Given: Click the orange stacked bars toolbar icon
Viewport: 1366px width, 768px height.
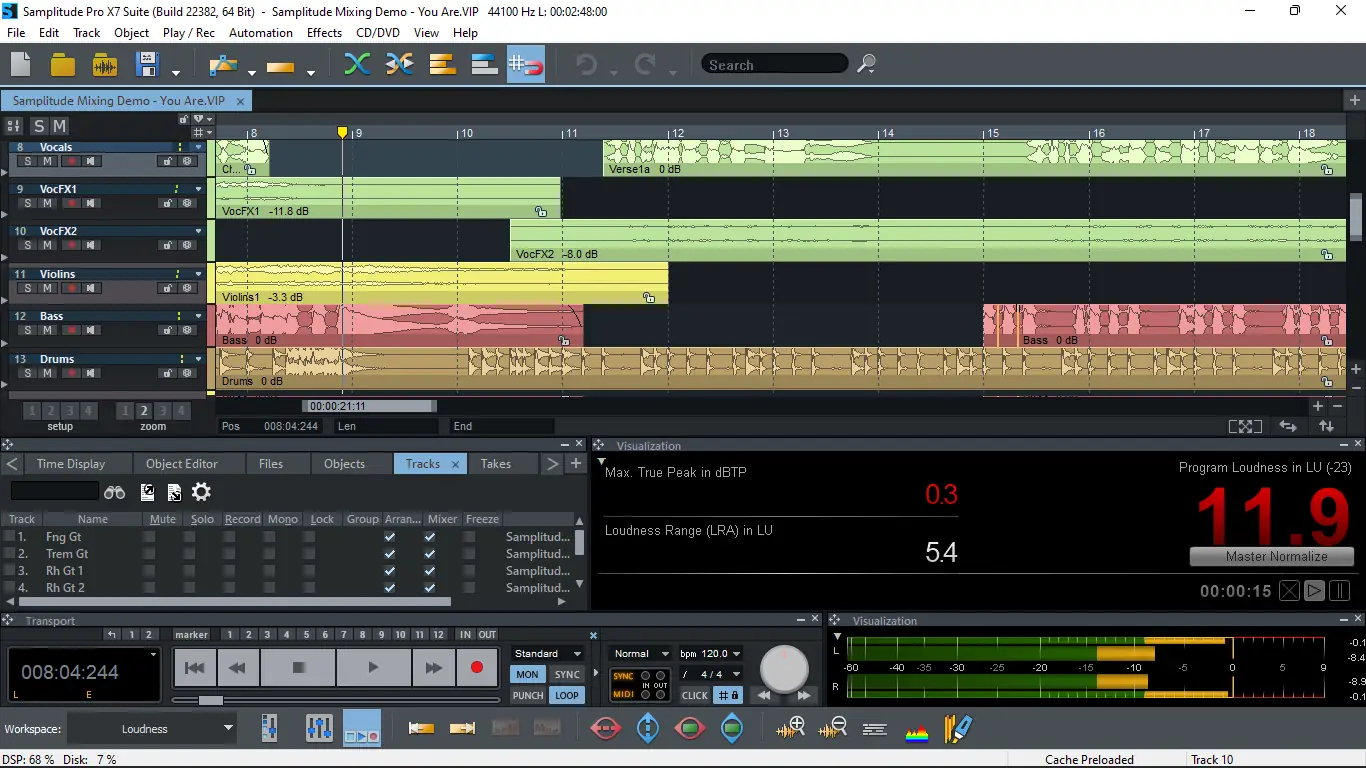Looking at the screenshot, I should tap(442, 65).
